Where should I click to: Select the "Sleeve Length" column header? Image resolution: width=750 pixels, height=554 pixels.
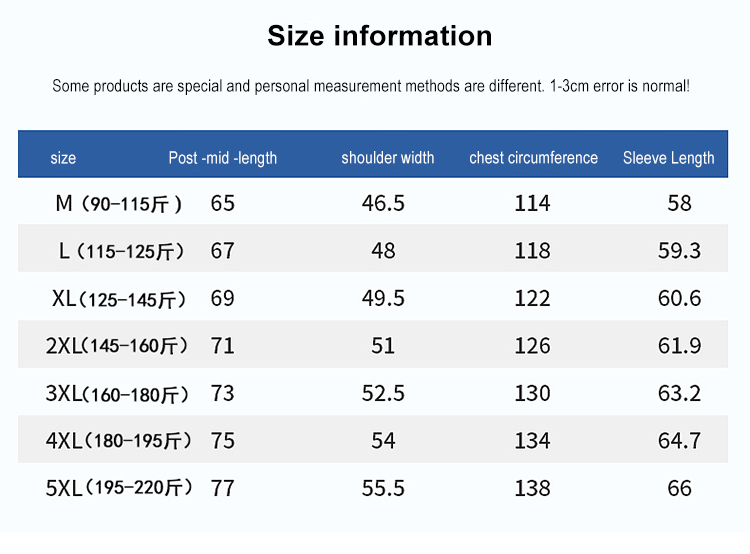pyautogui.click(x=668, y=158)
